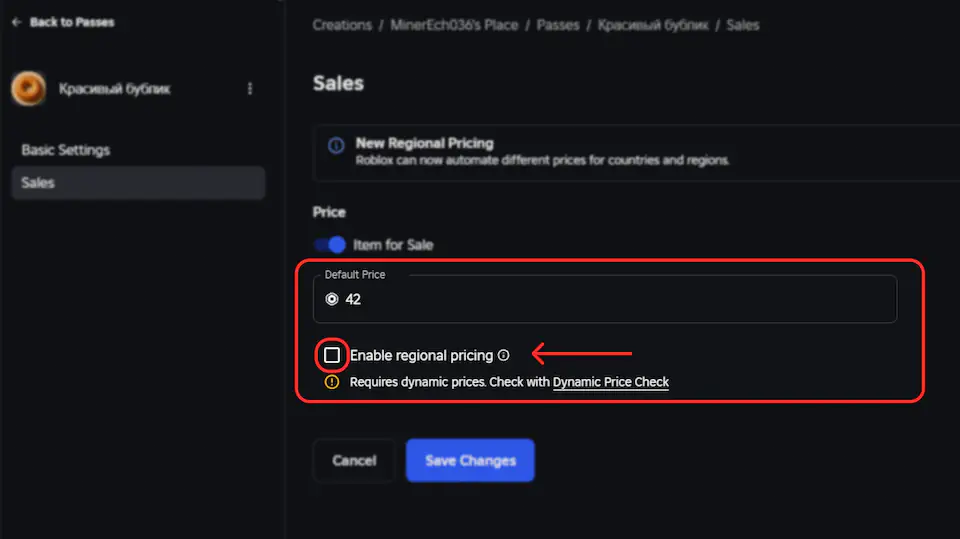
Task: Toggle the Item for Sale switch
Action: pyautogui.click(x=330, y=245)
